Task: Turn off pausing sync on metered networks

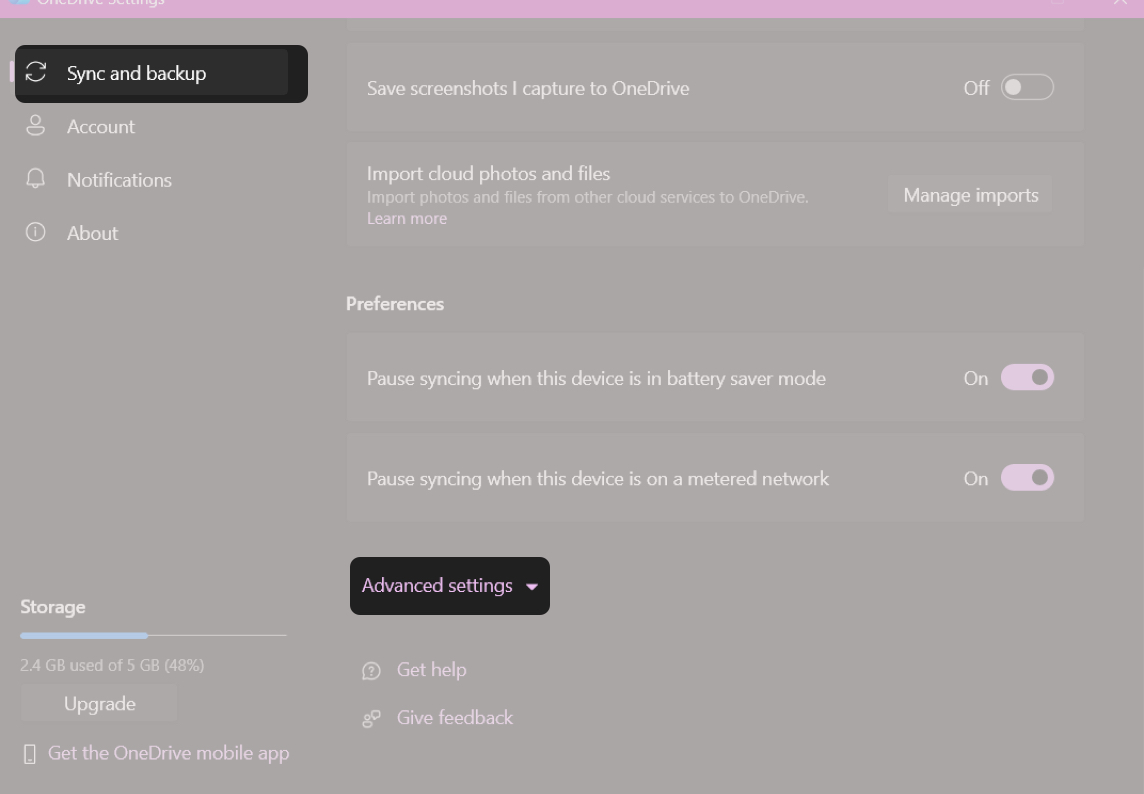Action: click(x=1026, y=478)
